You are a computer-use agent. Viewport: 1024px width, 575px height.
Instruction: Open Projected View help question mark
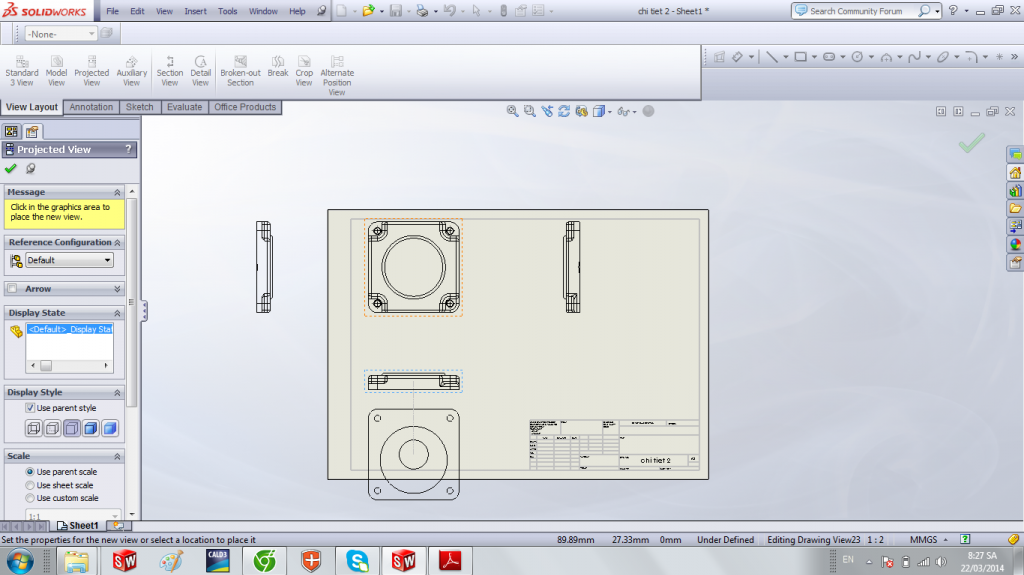pyautogui.click(x=129, y=149)
